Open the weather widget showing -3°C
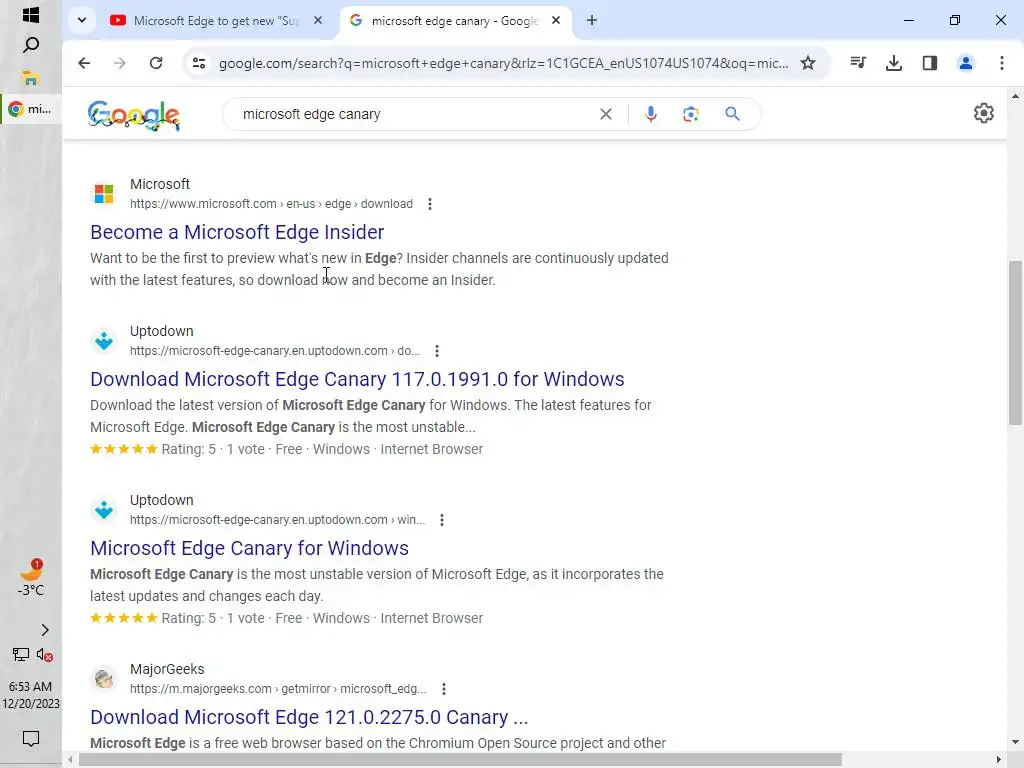This screenshot has height=768, width=1024. (x=31, y=578)
